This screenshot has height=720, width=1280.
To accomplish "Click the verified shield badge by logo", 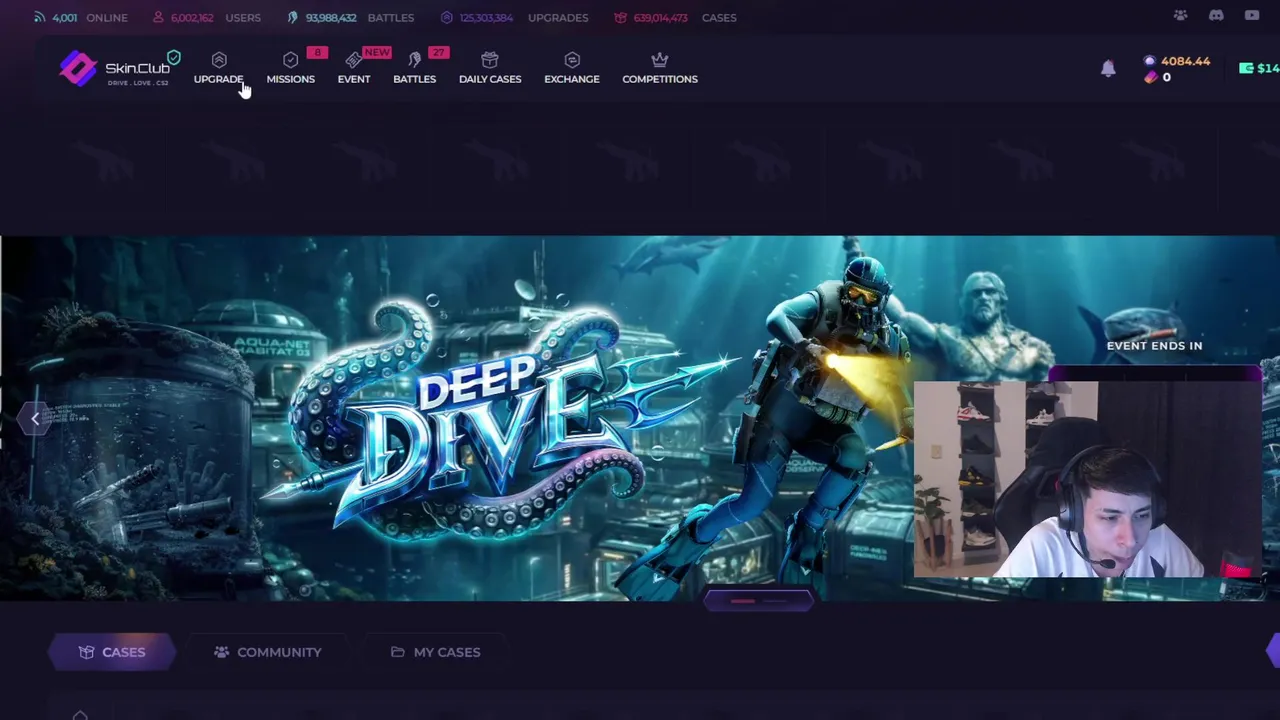I will (174, 58).
